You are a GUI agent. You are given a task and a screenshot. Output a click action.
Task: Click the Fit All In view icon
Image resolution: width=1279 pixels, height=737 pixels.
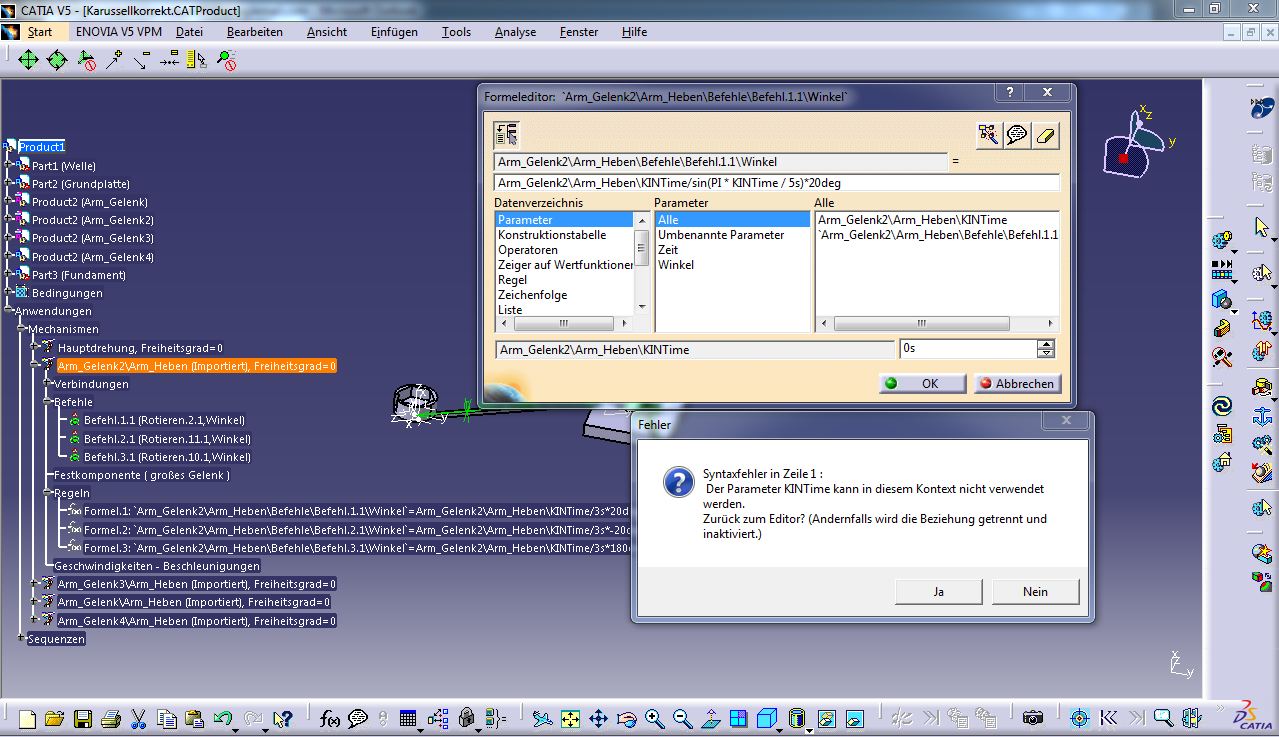[x=570, y=718]
